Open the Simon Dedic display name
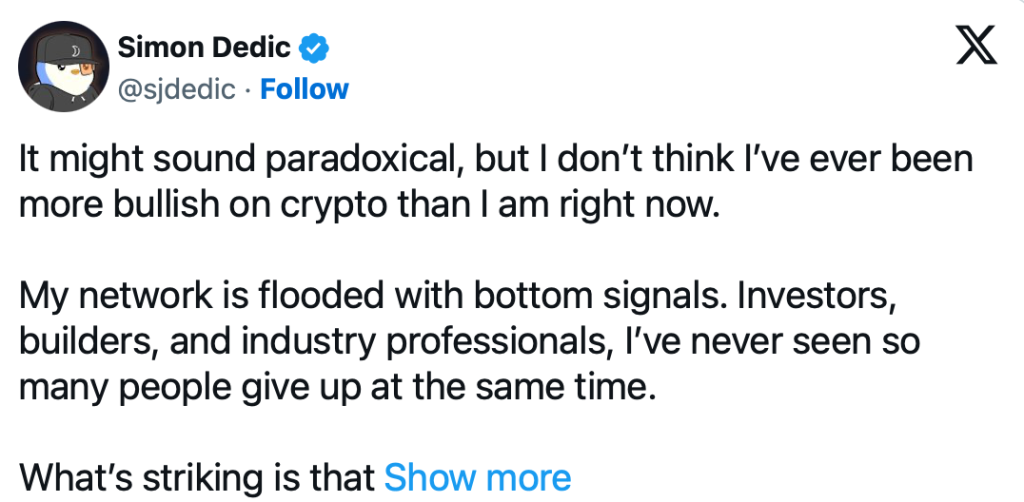1024x502 pixels. click(x=206, y=46)
